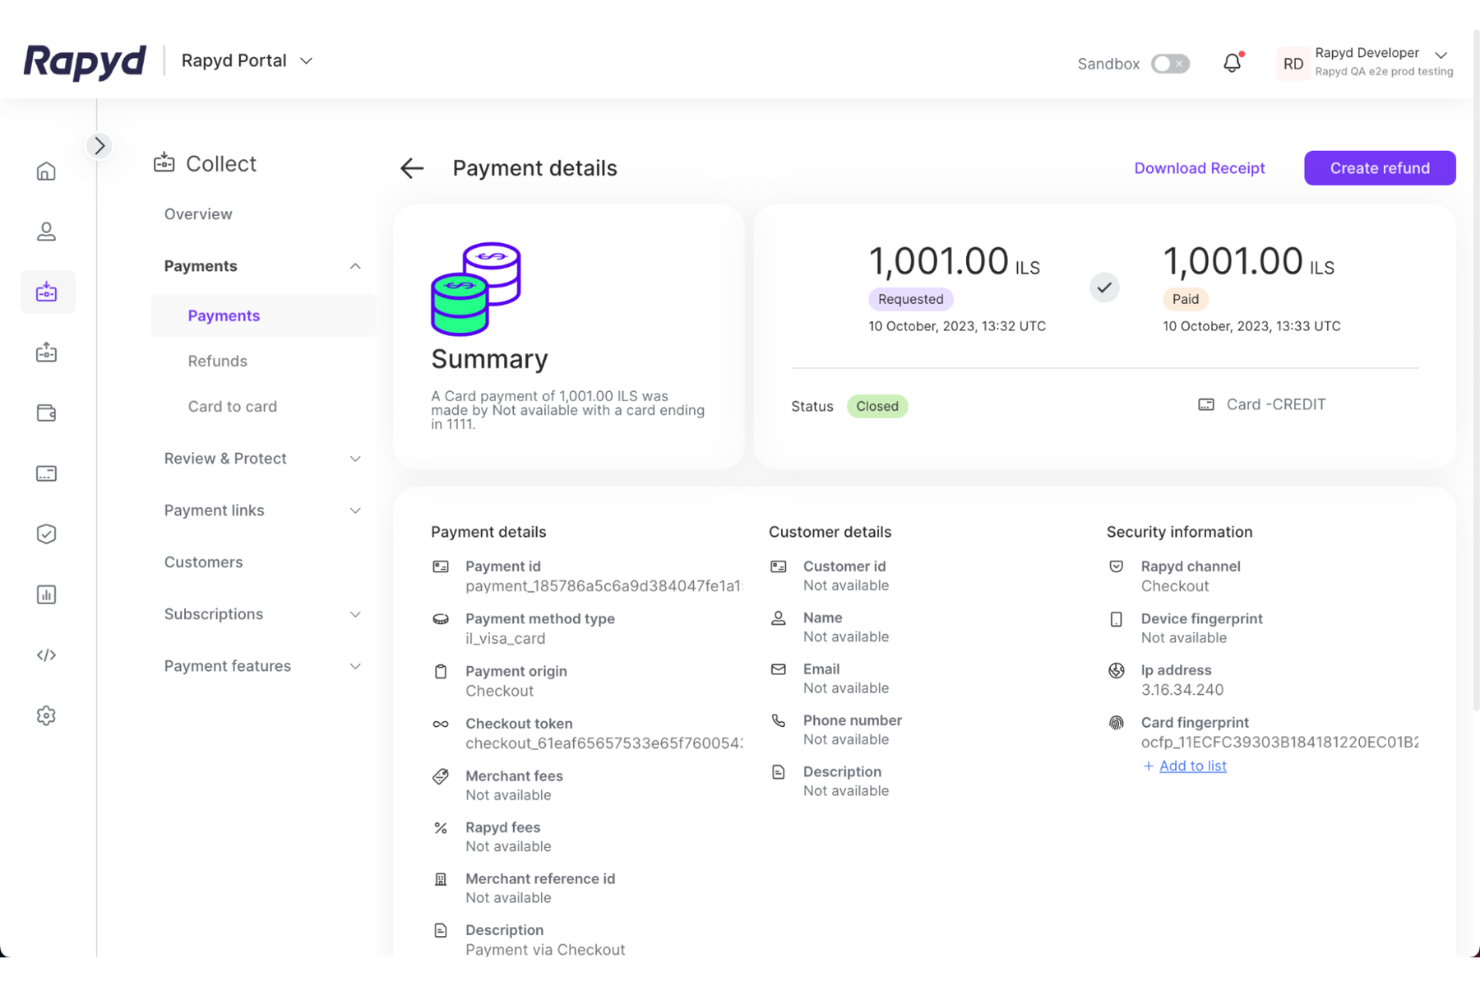The height and width of the screenshot is (987, 1480).
Task: Open the Customers menu item
Action: click(x=203, y=562)
